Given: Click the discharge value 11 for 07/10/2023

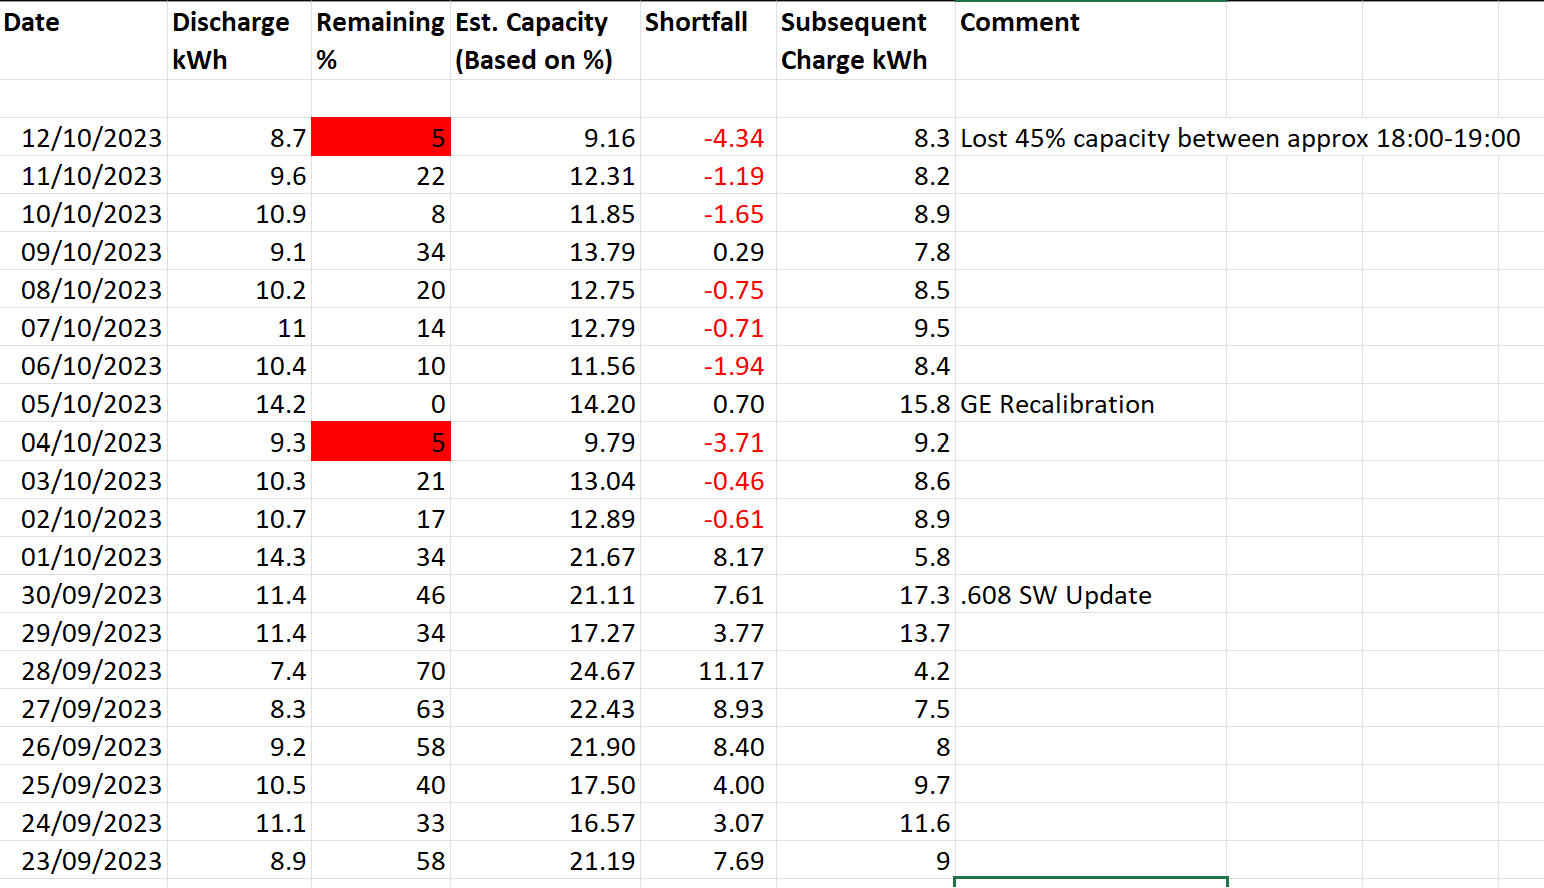Looking at the screenshot, I should point(239,328).
